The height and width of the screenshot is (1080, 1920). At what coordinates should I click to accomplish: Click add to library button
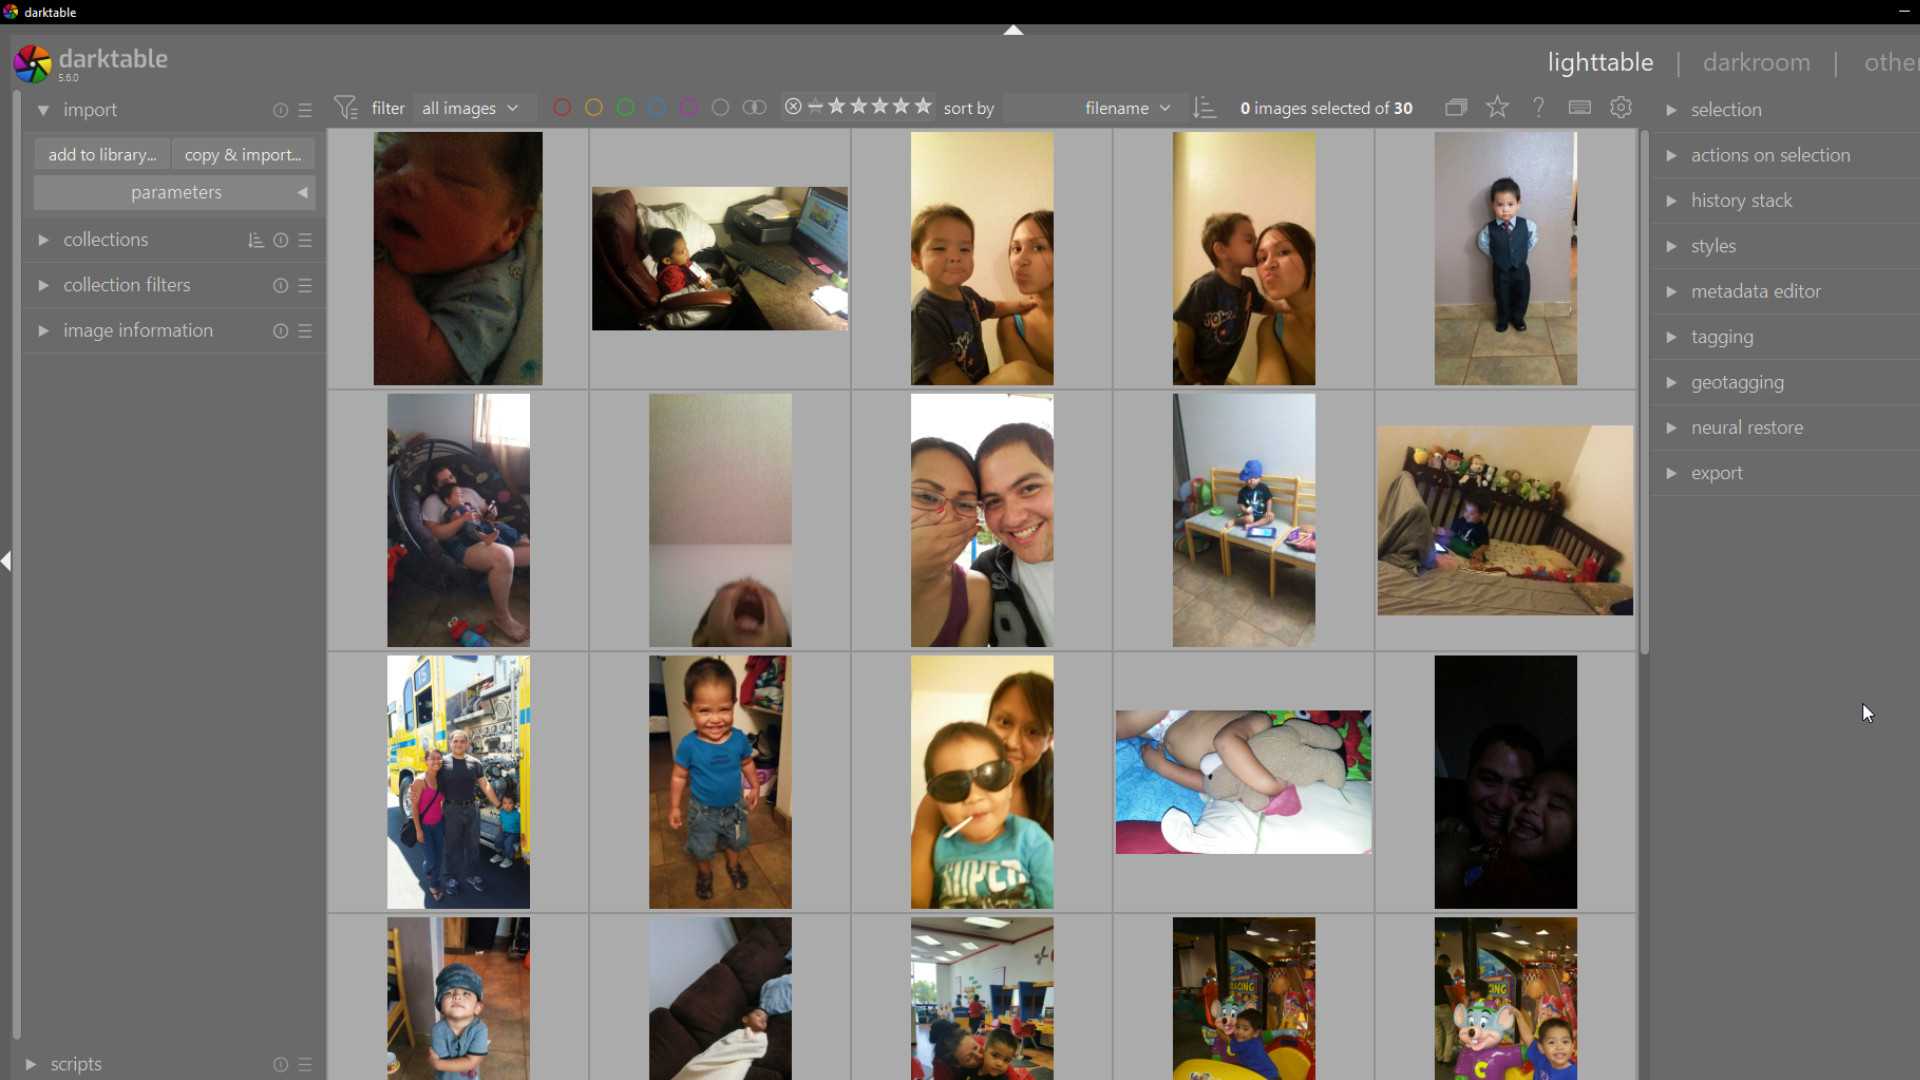click(x=102, y=155)
